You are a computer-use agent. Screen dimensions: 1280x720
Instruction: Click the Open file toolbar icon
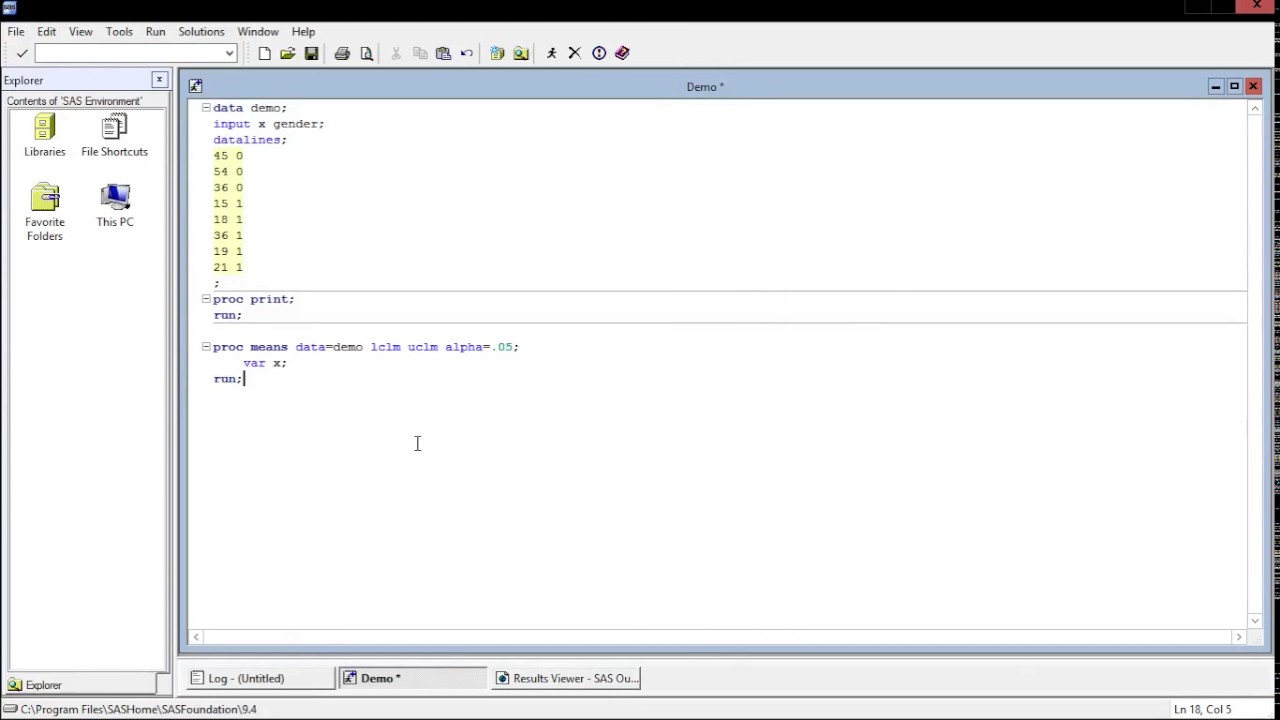288,53
